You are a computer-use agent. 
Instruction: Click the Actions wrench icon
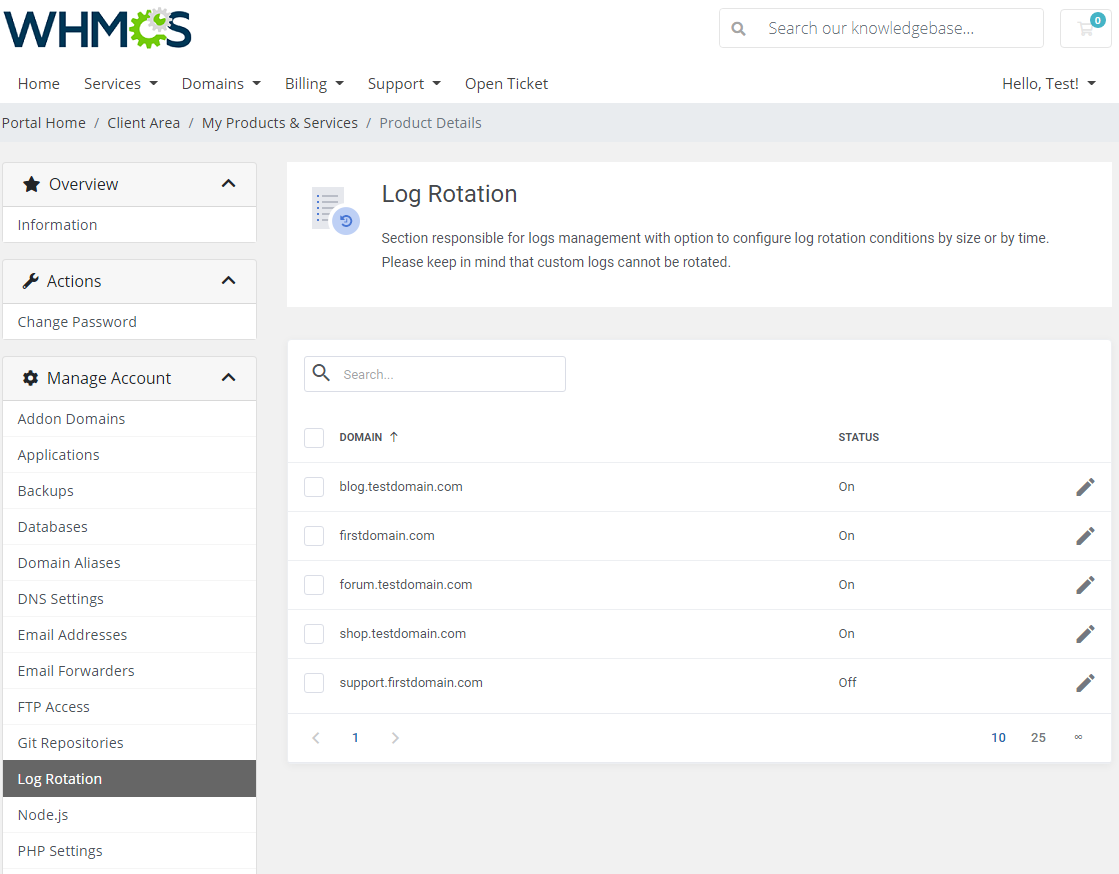pyautogui.click(x=31, y=281)
